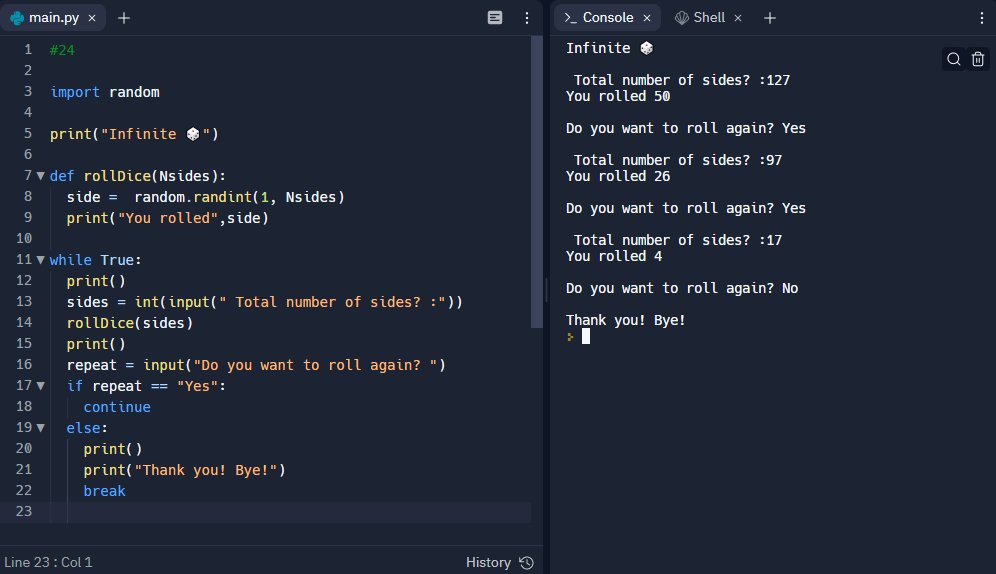Viewport: 996px width, 574px height.
Task: Click Python file icon on main.py tab
Action: [x=17, y=18]
